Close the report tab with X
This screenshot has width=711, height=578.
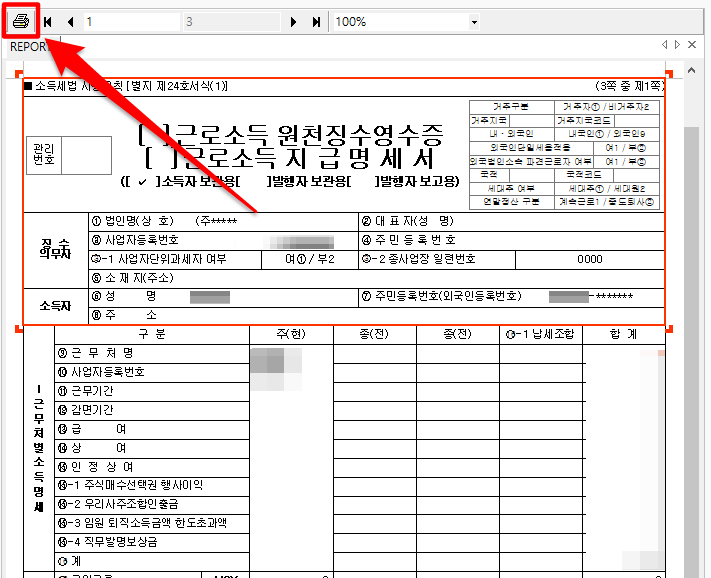692,44
